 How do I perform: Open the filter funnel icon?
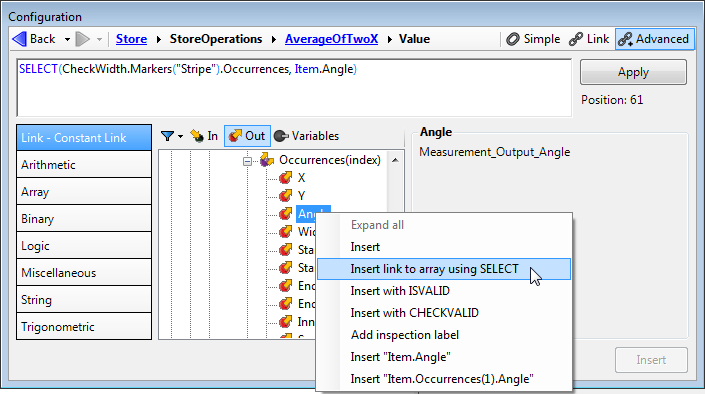(167, 136)
